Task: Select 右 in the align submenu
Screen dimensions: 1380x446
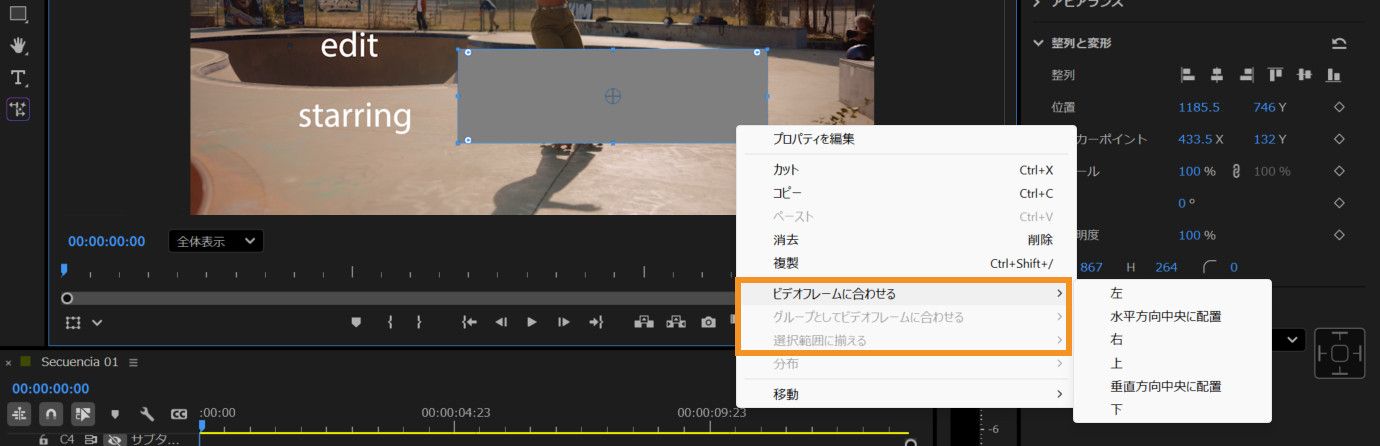Action: click(x=1172, y=340)
